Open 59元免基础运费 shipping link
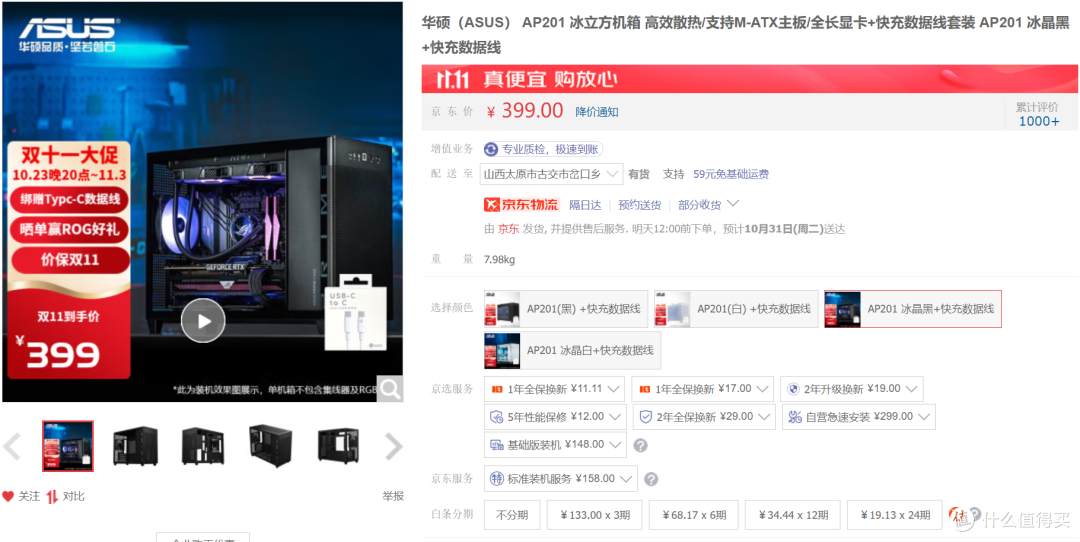This screenshot has height=542, width=1080. pos(731,174)
